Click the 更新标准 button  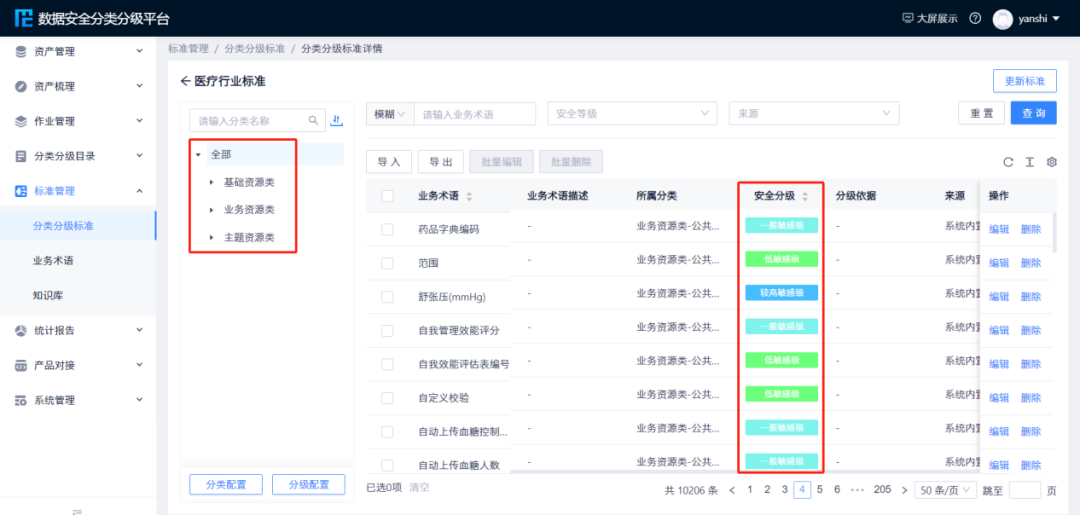click(x=1024, y=81)
